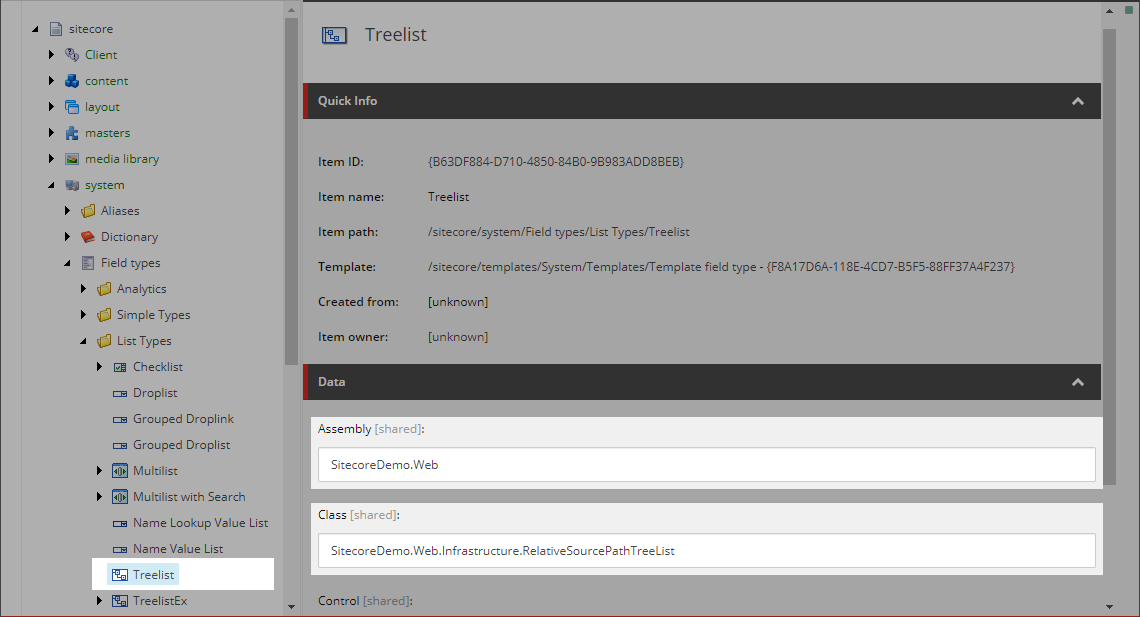Expand the TreelistEx node arrow

pyautogui.click(x=99, y=600)
